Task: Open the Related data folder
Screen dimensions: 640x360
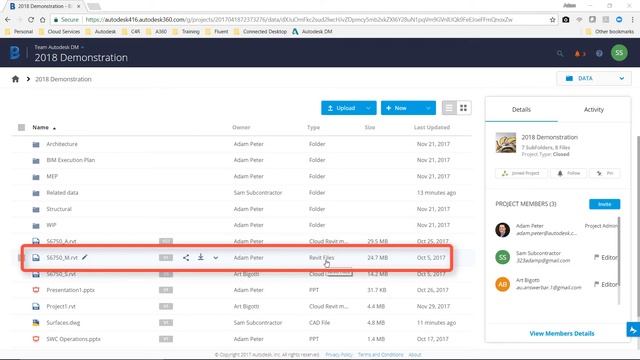Action: pyautogui.click(x=62, y=193)
